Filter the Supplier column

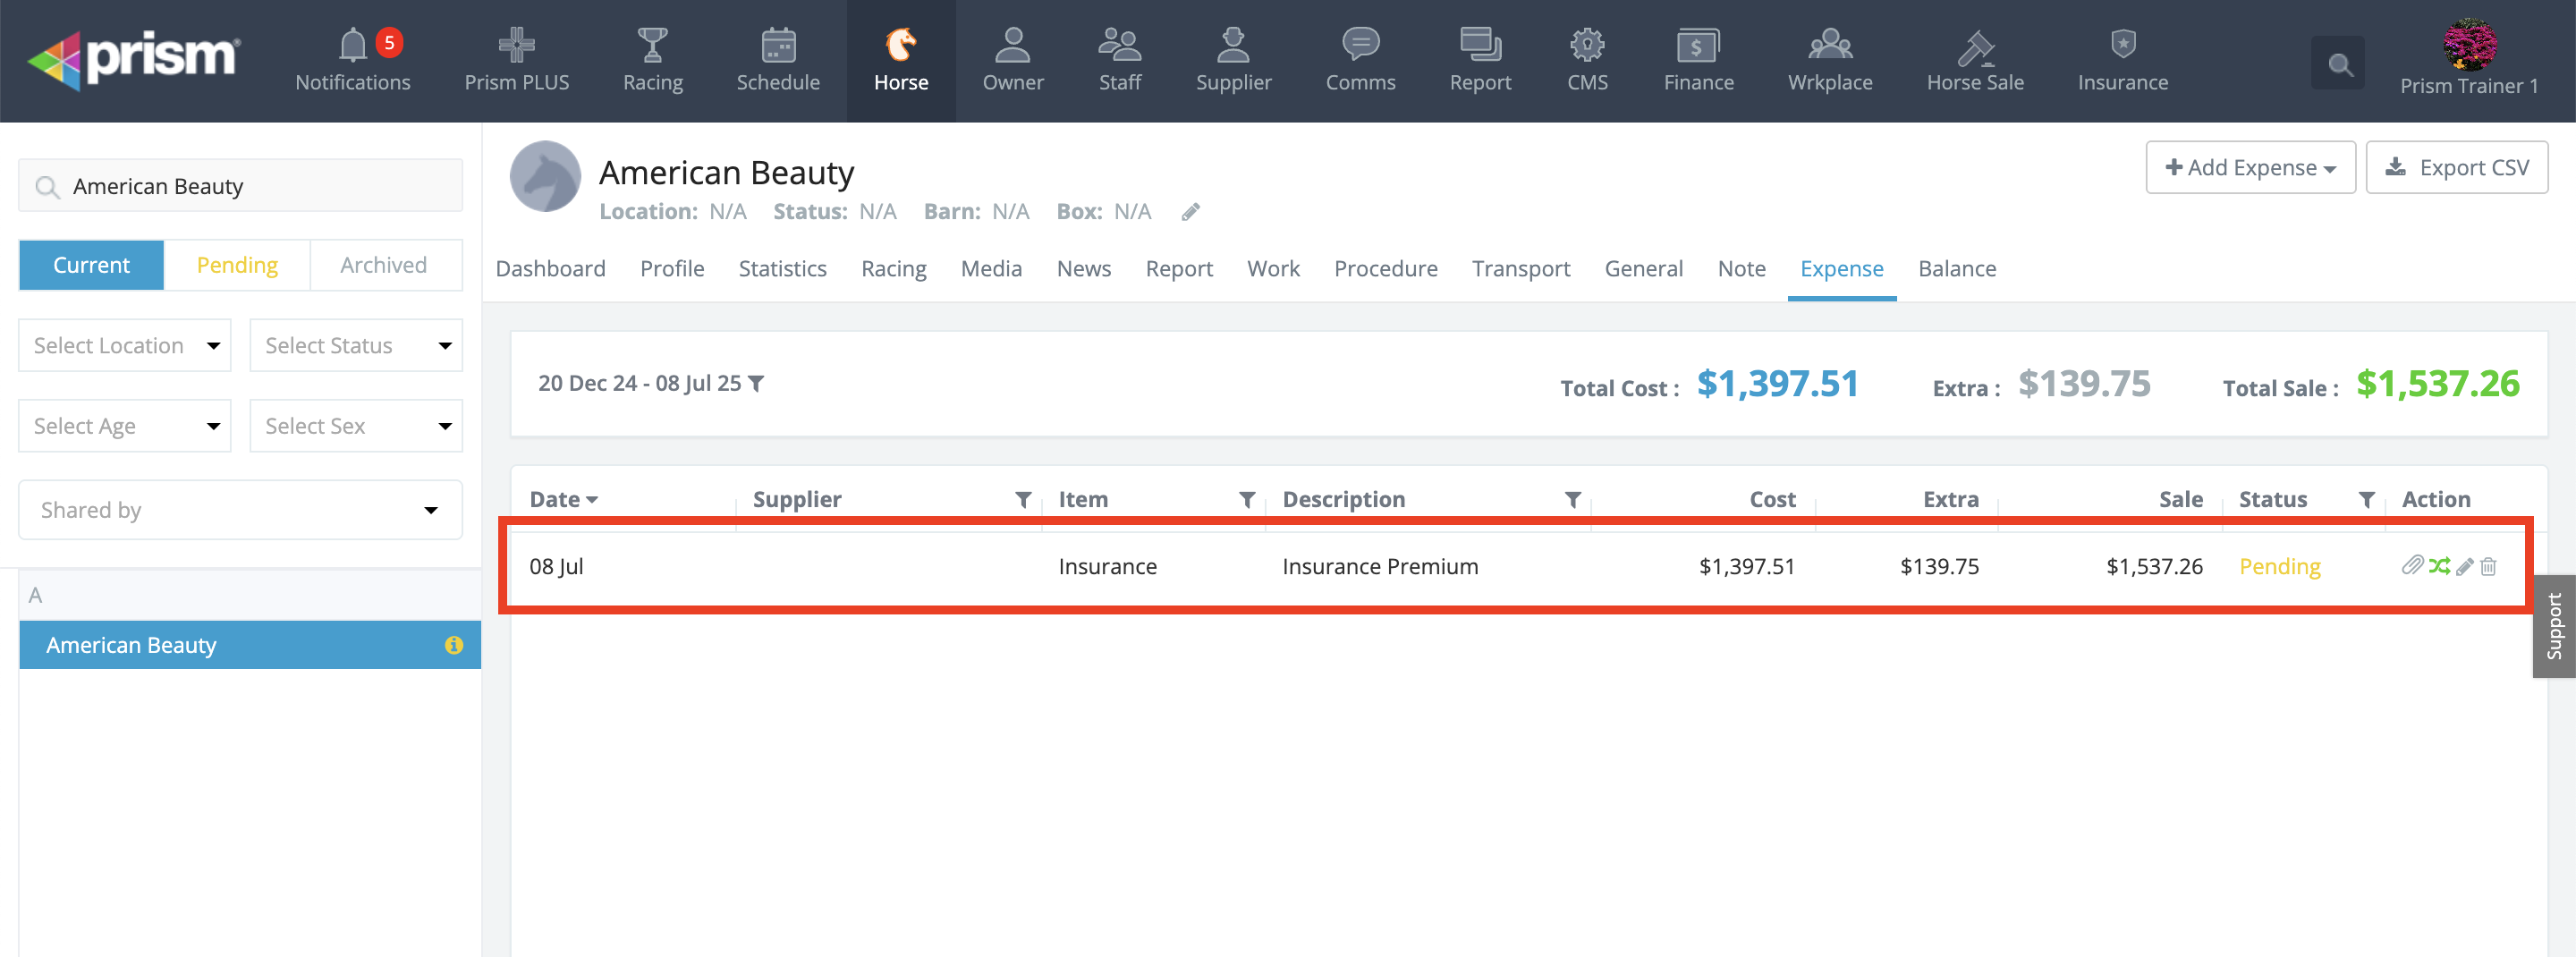coord(1023,499)
